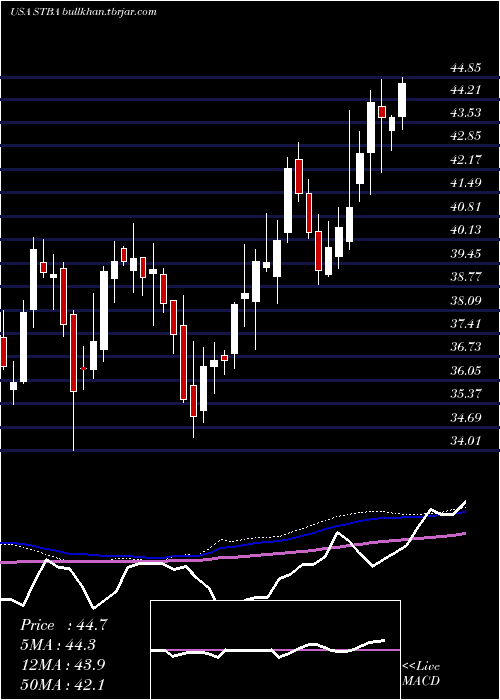Click the USA STBA bullkhan.tbrjar.com title
Screen dimensions: 500x700
coord(83,12)
